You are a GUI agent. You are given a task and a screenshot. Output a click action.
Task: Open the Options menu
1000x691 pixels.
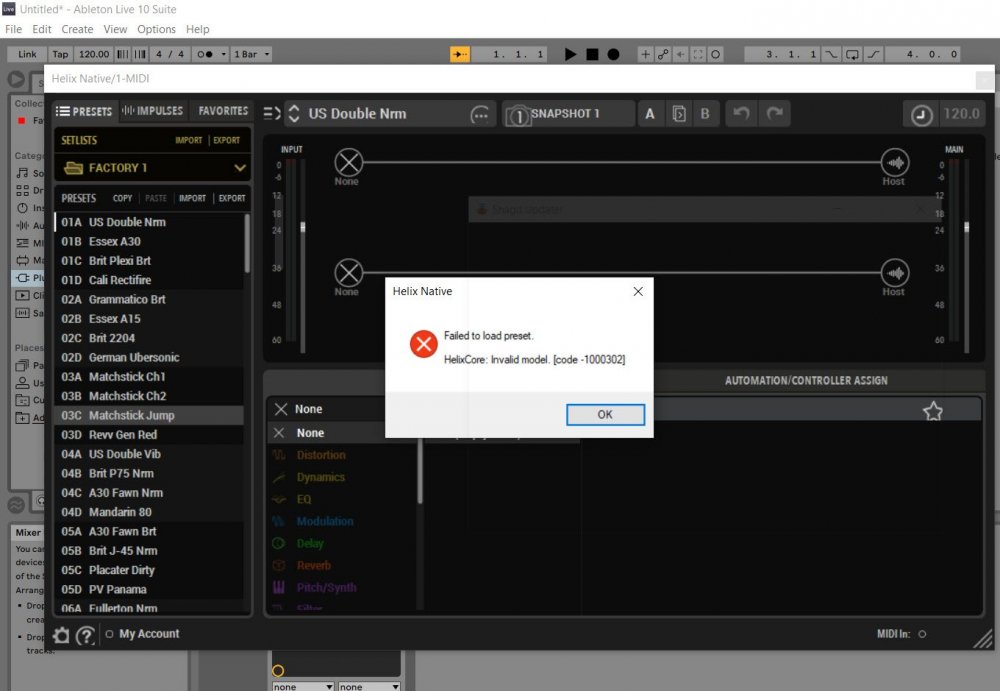(x=156, y=29)
